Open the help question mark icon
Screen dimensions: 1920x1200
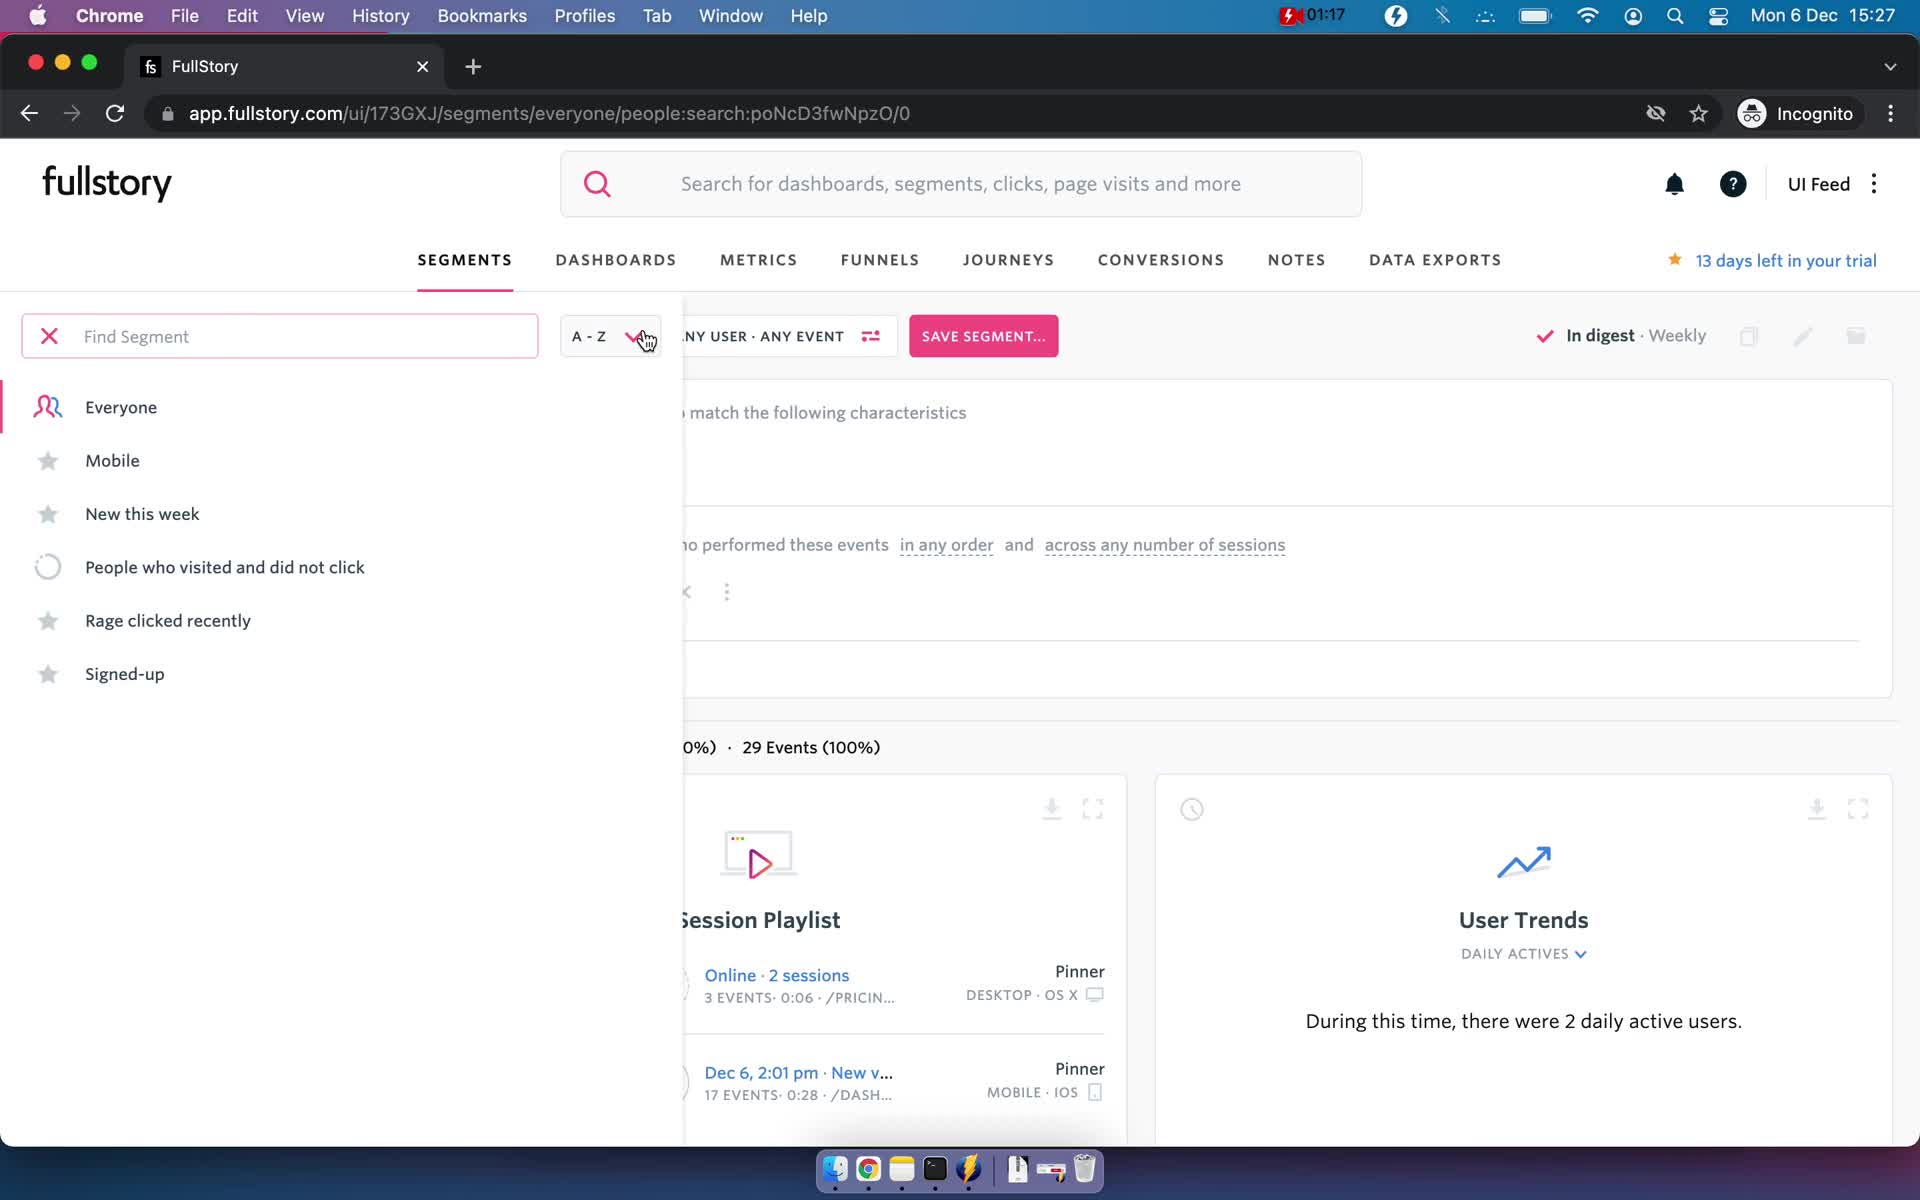[1733, 184]
